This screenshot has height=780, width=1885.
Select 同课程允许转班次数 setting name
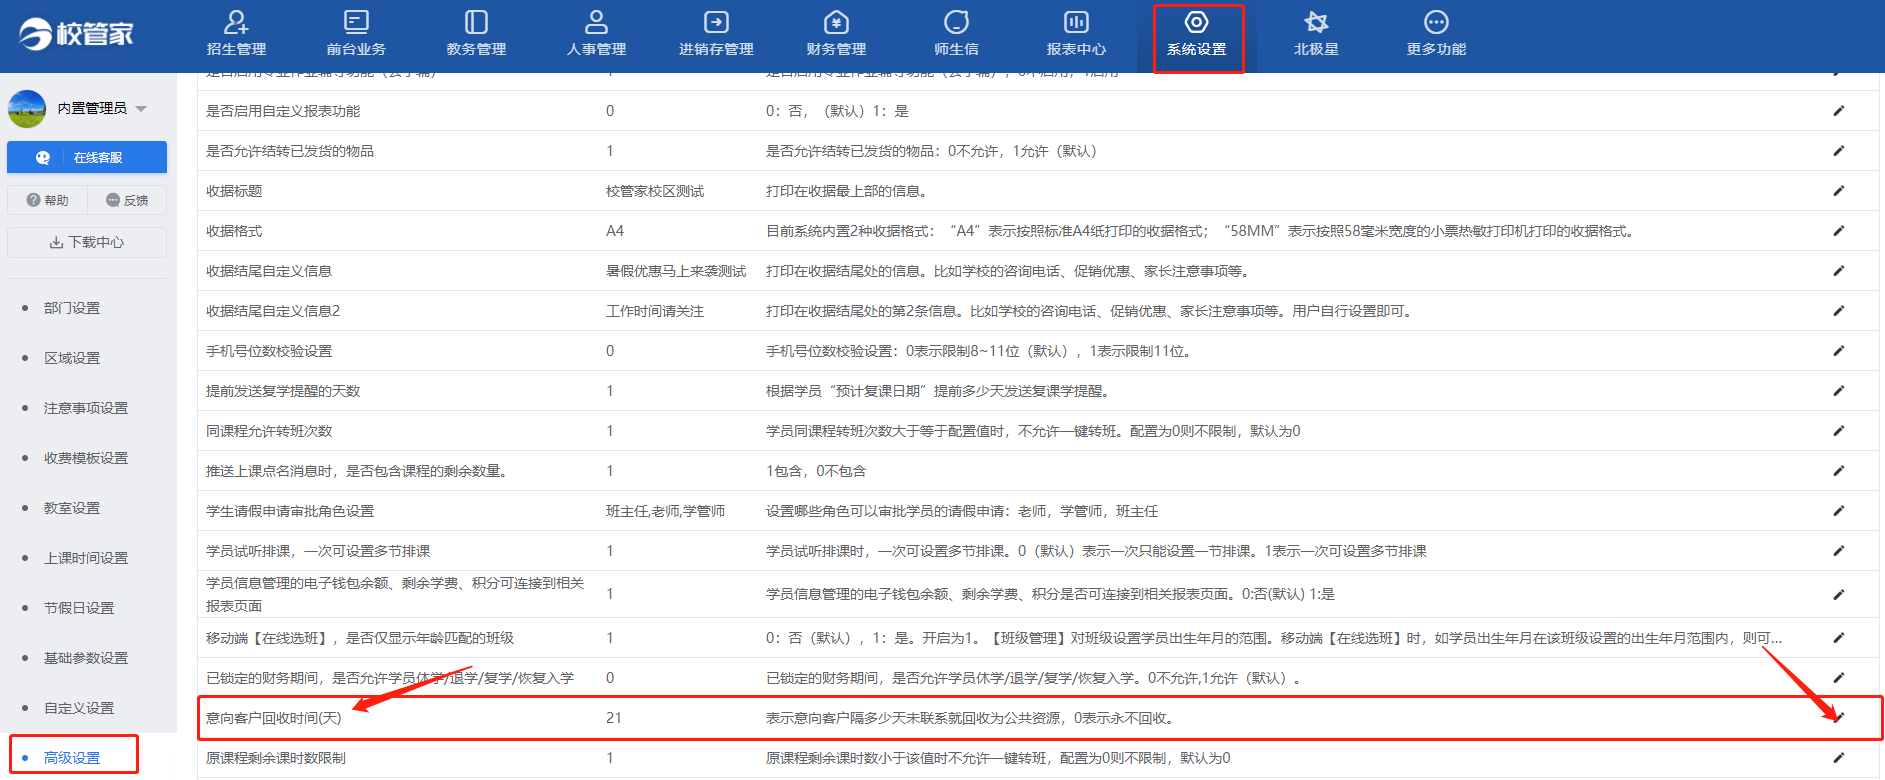click(268, 431)
